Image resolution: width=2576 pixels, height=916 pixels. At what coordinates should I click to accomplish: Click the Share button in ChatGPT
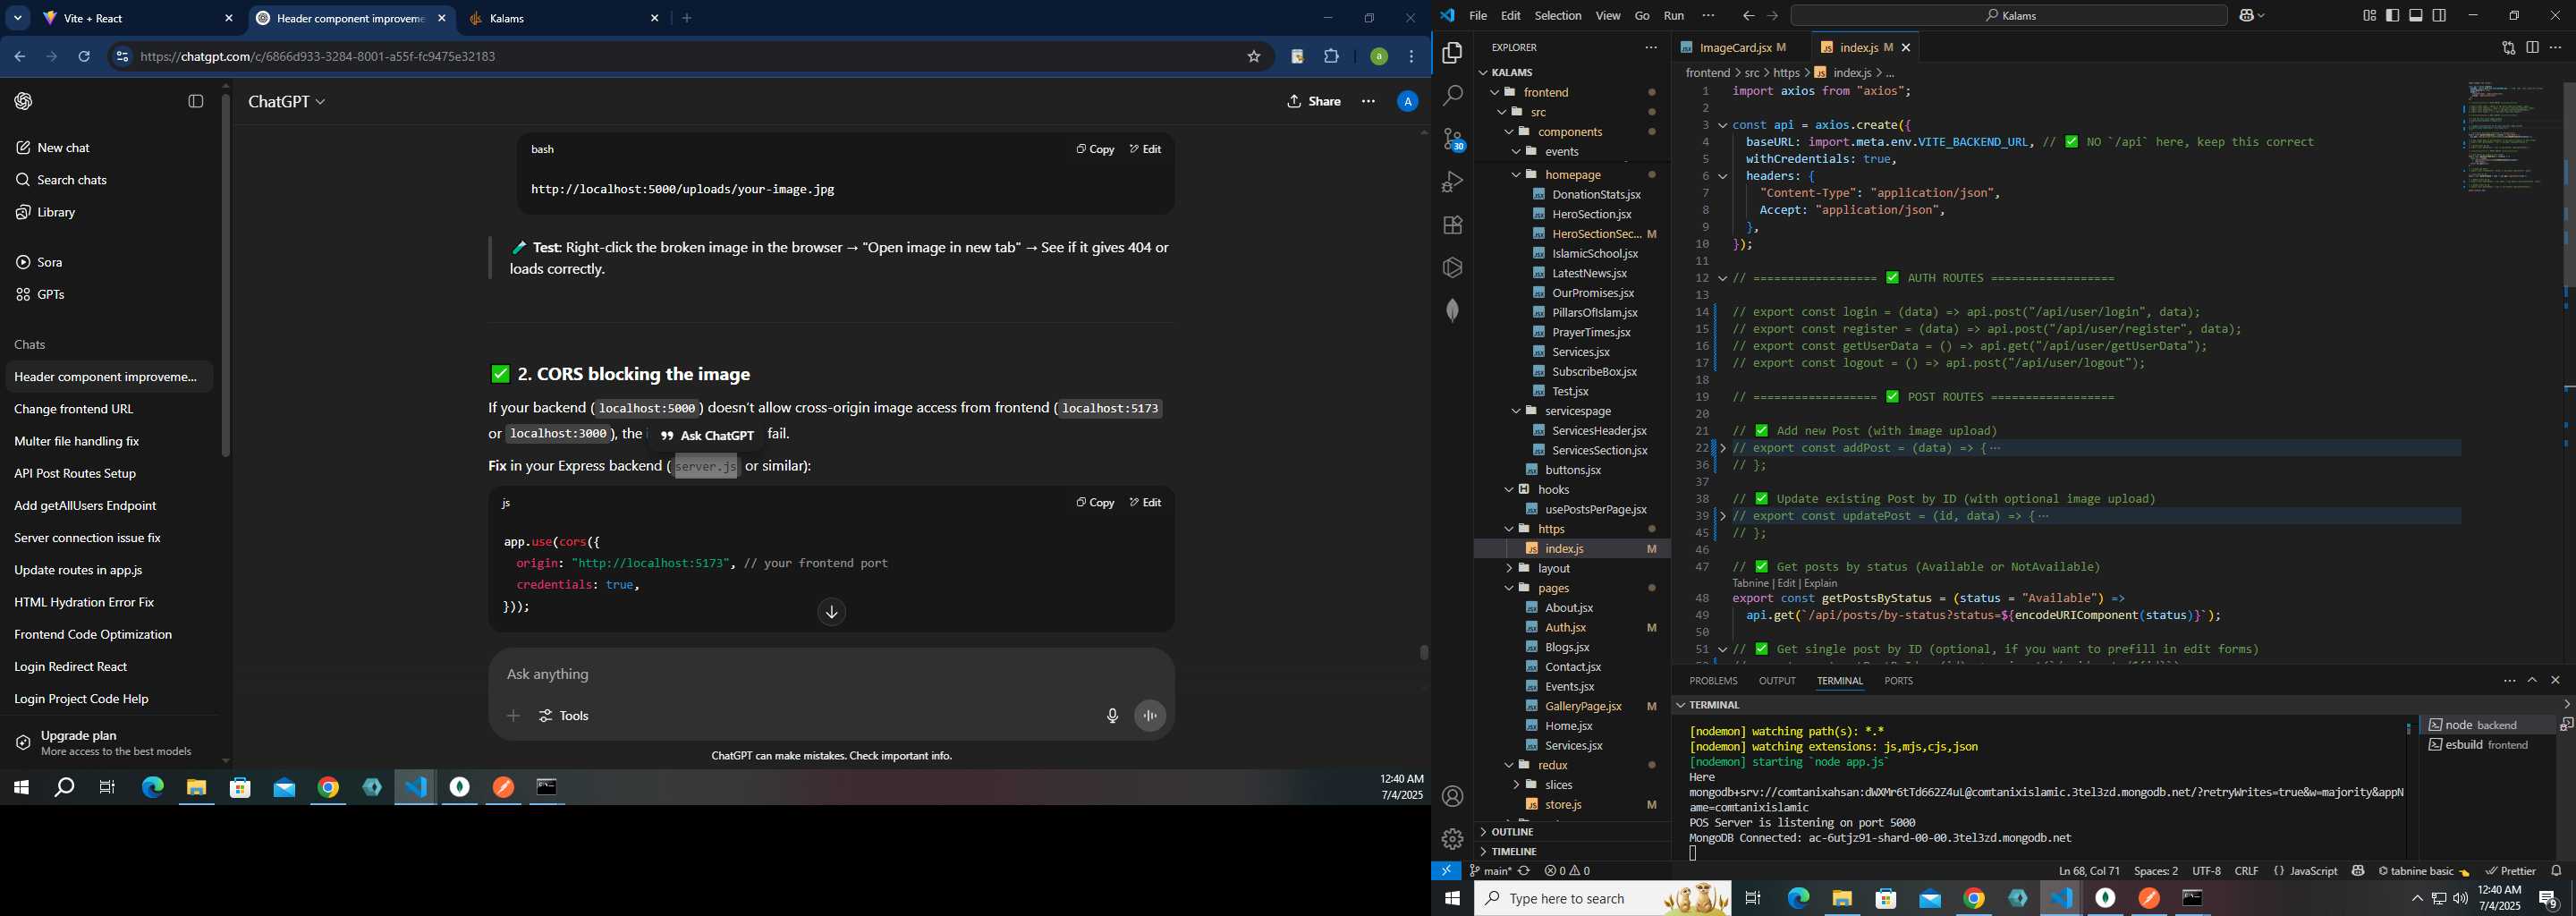(x=1314, y=101)
